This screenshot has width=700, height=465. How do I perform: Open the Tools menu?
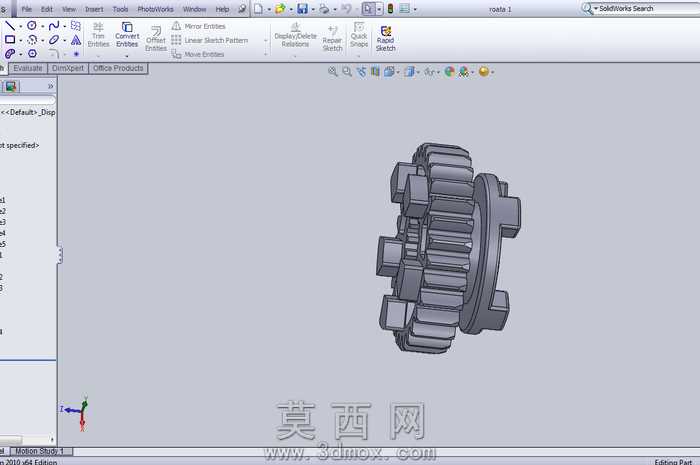[120, 9]
